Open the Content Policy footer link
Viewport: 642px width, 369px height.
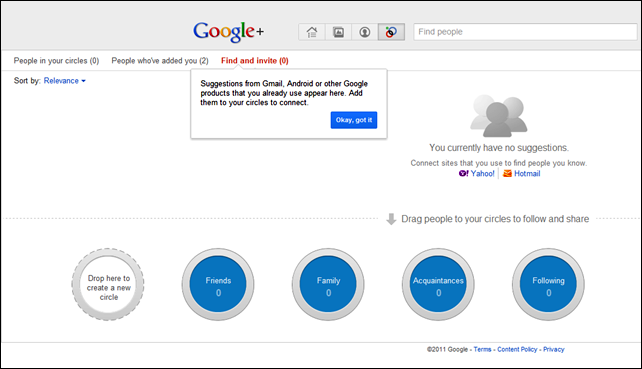click(x=517, y=349)
